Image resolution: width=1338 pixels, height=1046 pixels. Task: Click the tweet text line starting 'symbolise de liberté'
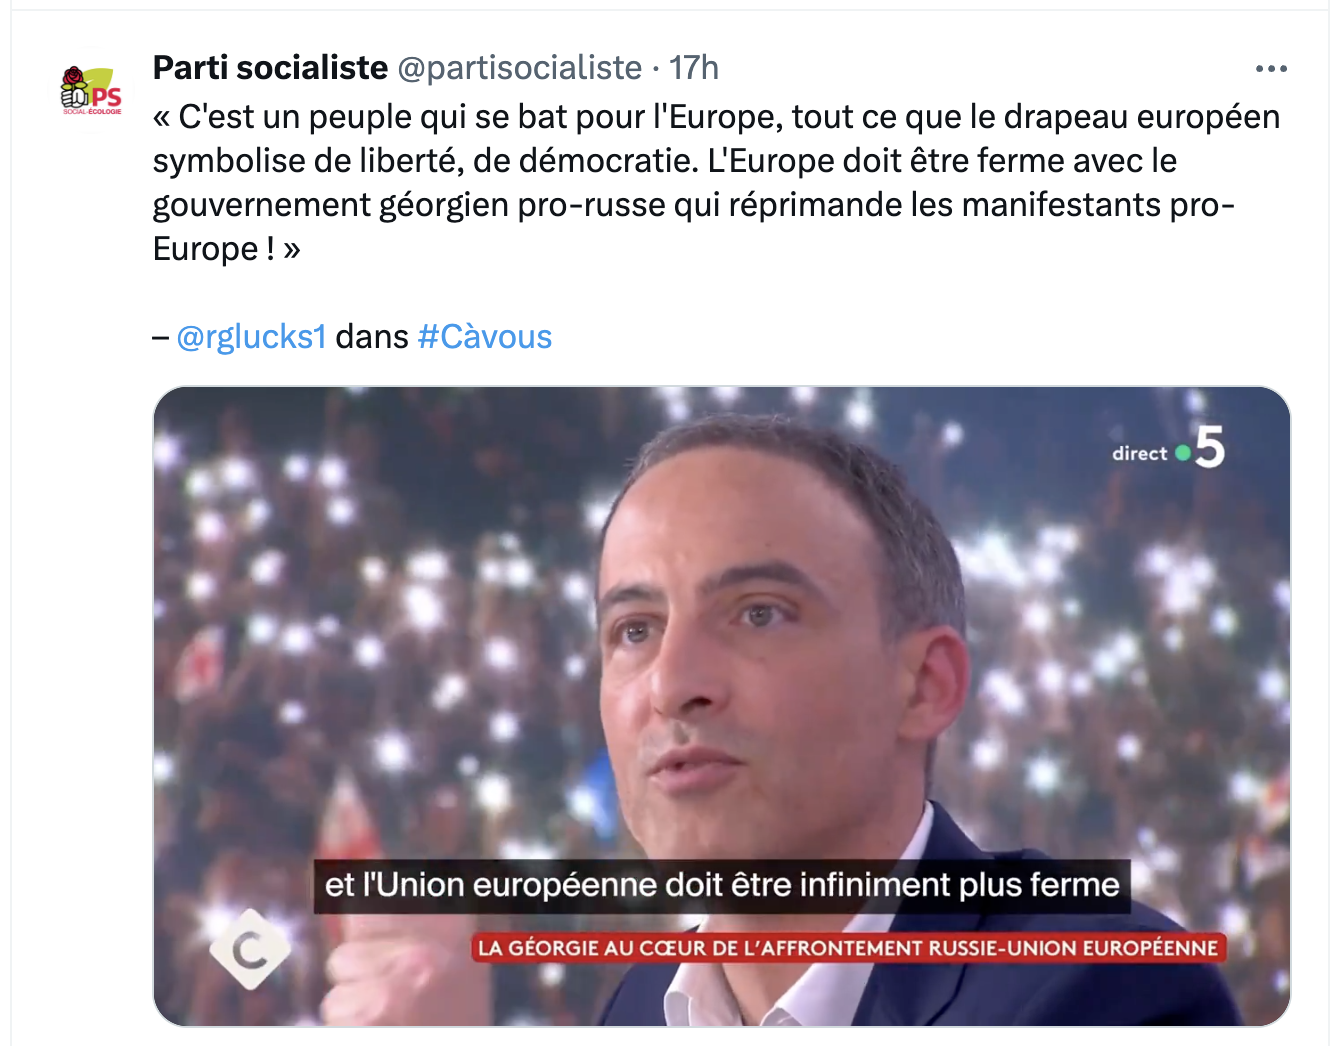665,161
